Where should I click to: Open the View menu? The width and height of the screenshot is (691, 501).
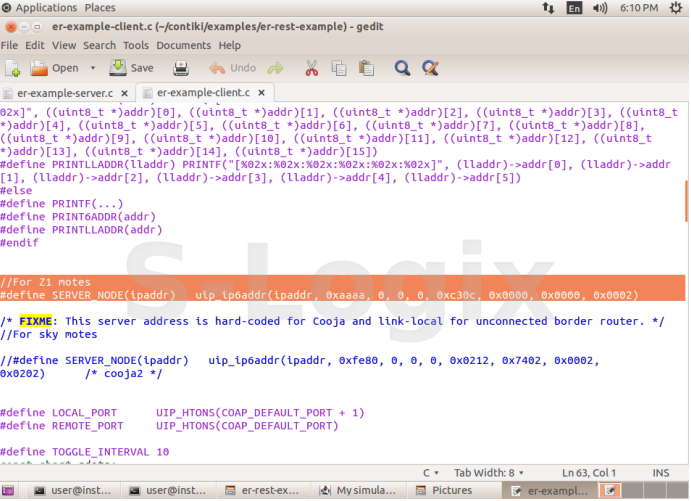(64, 45)
